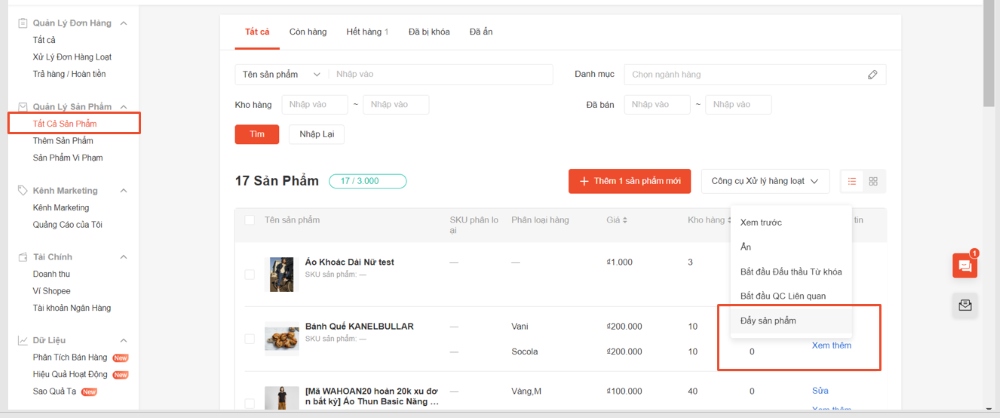Click the Tài Chính wallet icon

pyautogui.click(x=22, y=257)
